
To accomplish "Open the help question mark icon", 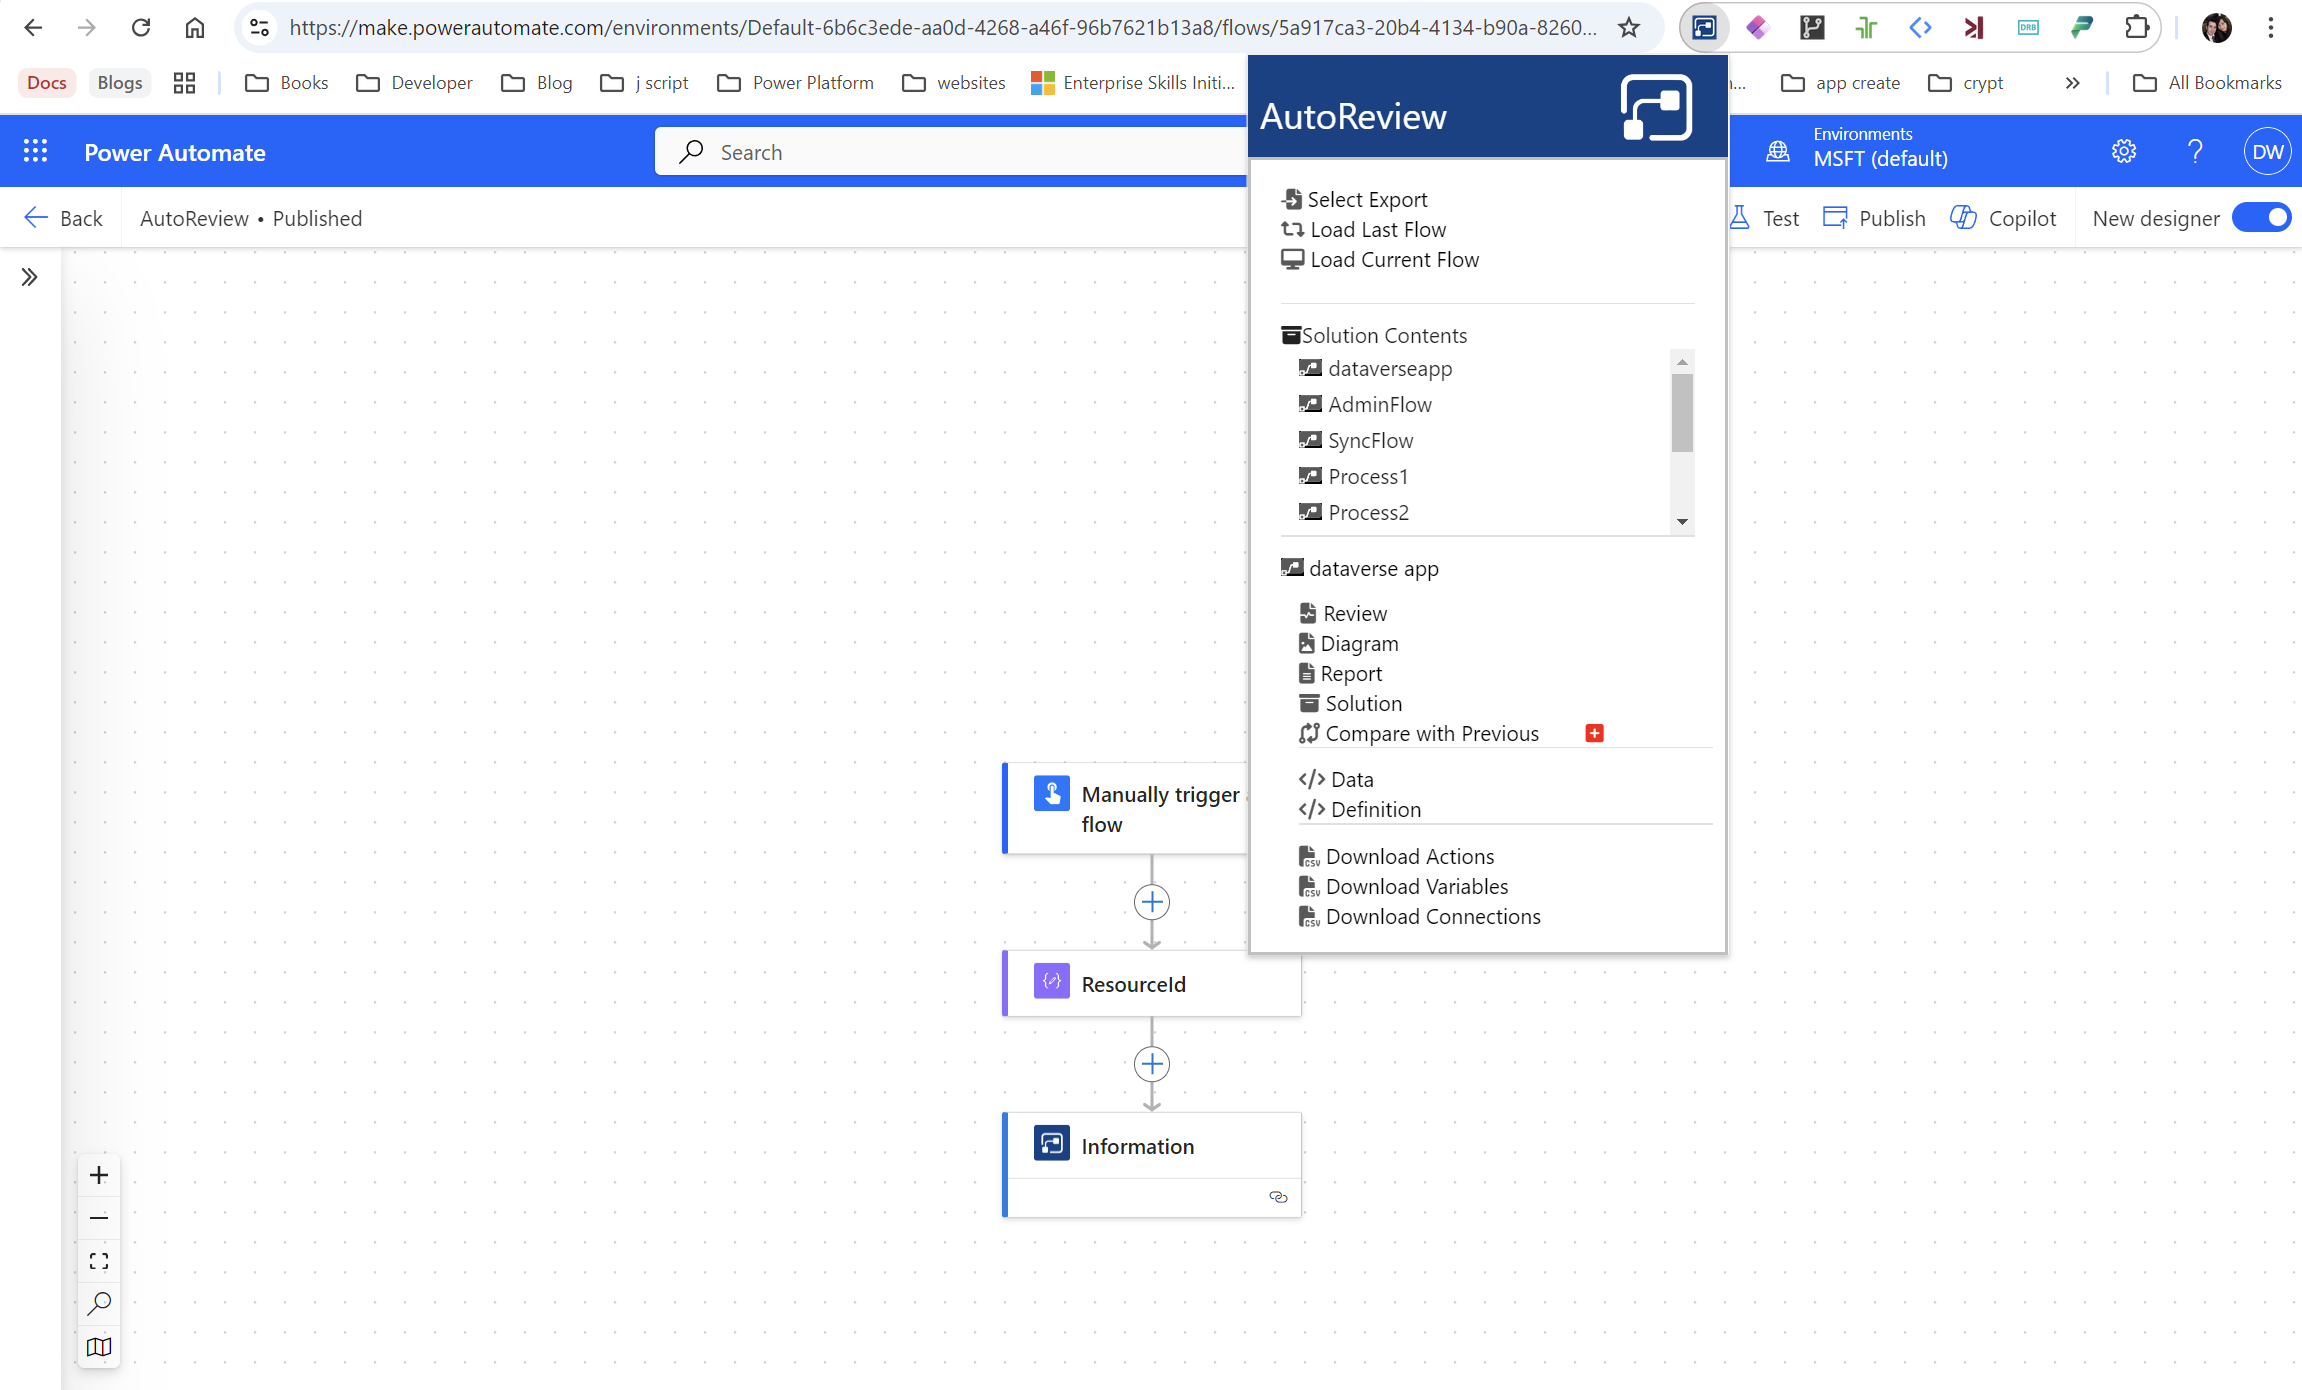I will 2195,152.
